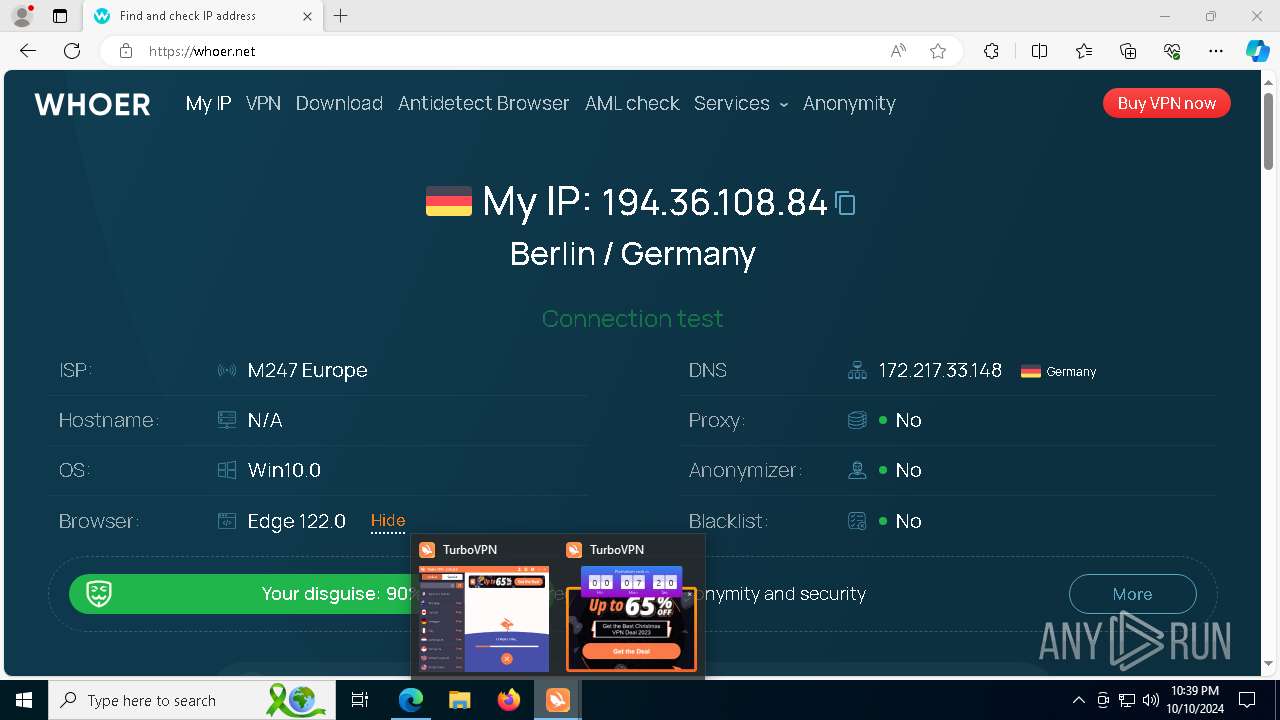The height and width of the screenshot is (720, 1280).
Task: Select the M247 Europe ISP text
Action: pos(307,370)
